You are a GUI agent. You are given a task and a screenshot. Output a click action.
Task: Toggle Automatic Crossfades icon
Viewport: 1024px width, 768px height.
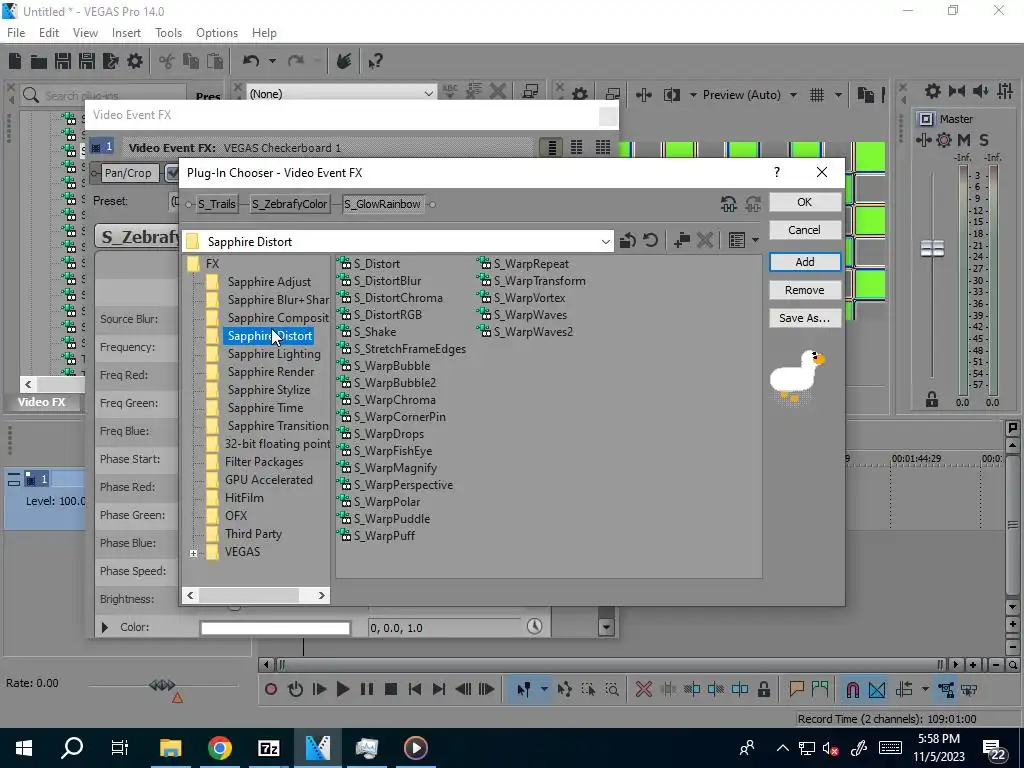pyautogui.click(x=877, y=689)
